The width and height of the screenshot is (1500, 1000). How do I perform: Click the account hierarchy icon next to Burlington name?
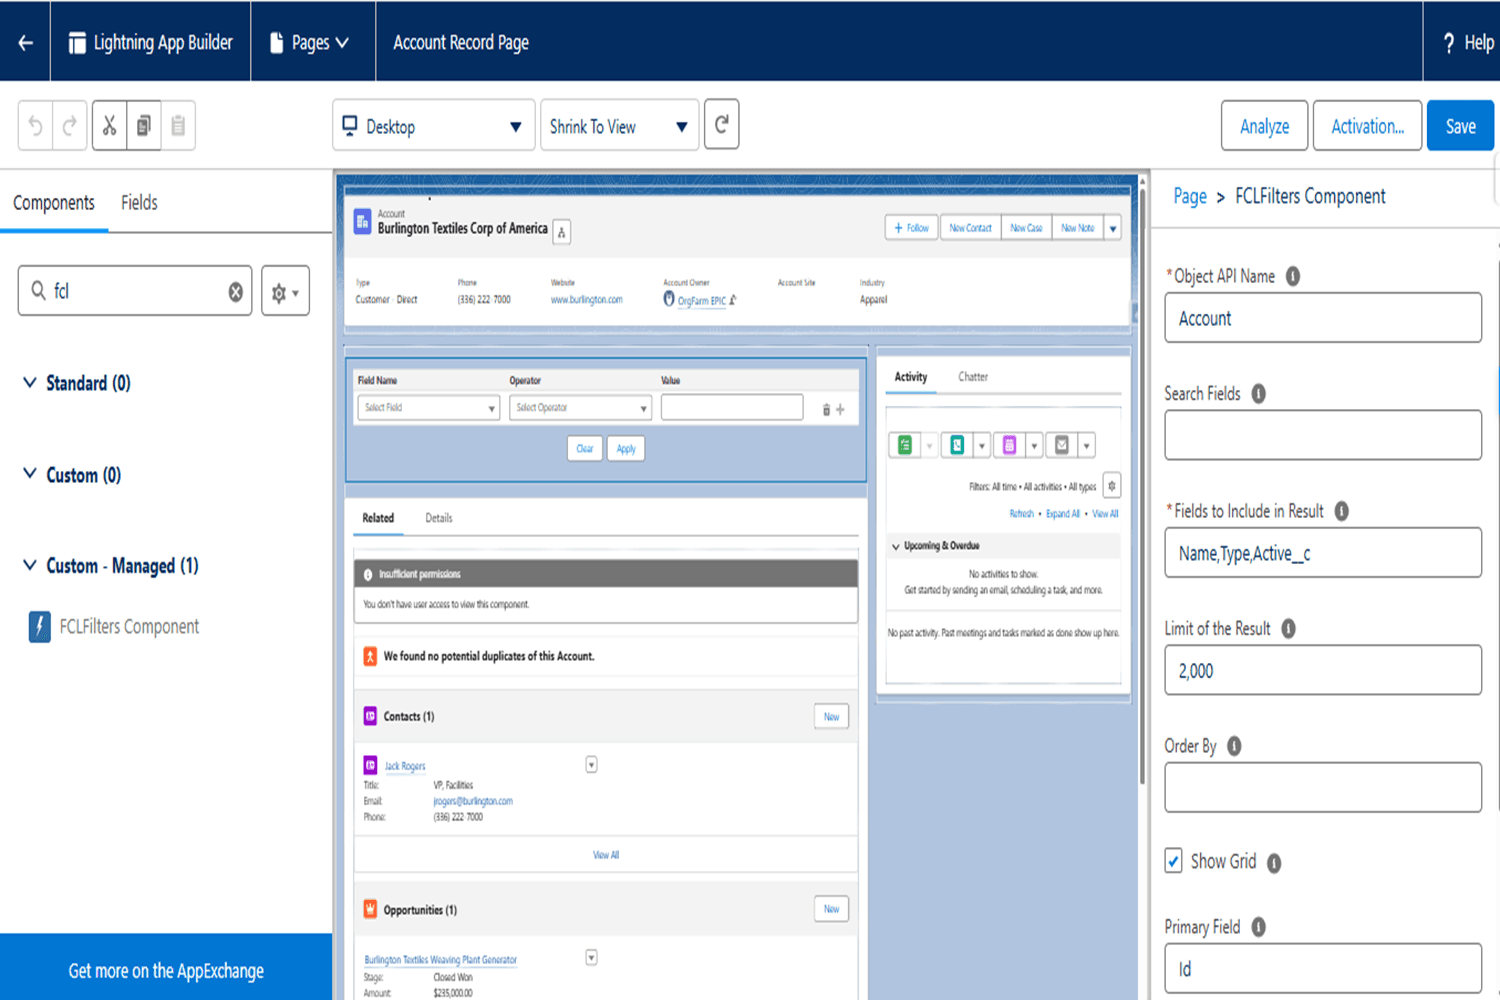[x=562, y=232]
